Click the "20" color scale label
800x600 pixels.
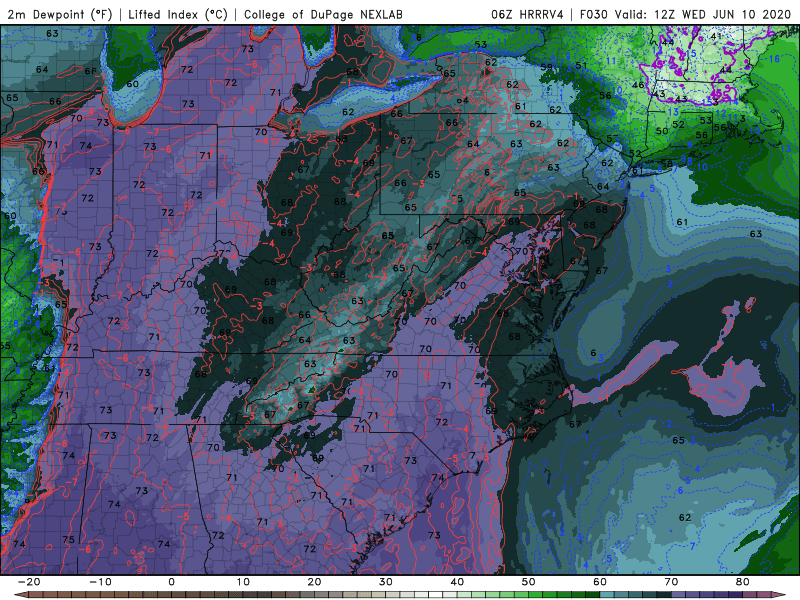(x=314, y=582)
